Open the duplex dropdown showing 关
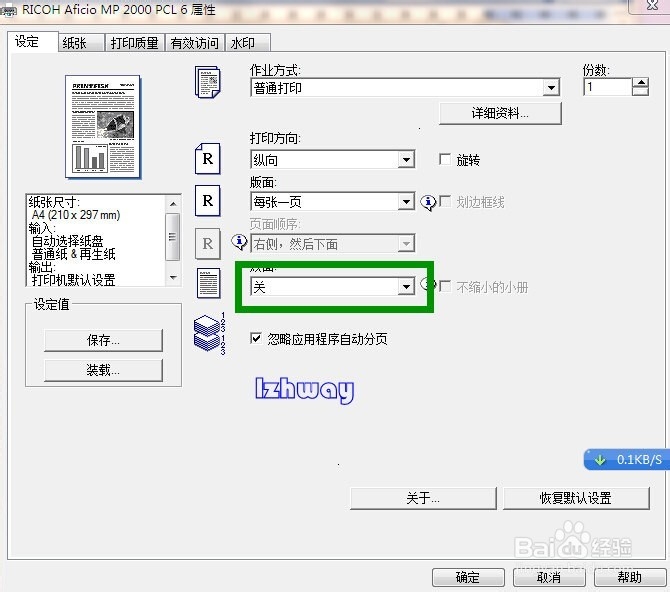The width and height of the screenshot is (670, 592). click(332, 286)
